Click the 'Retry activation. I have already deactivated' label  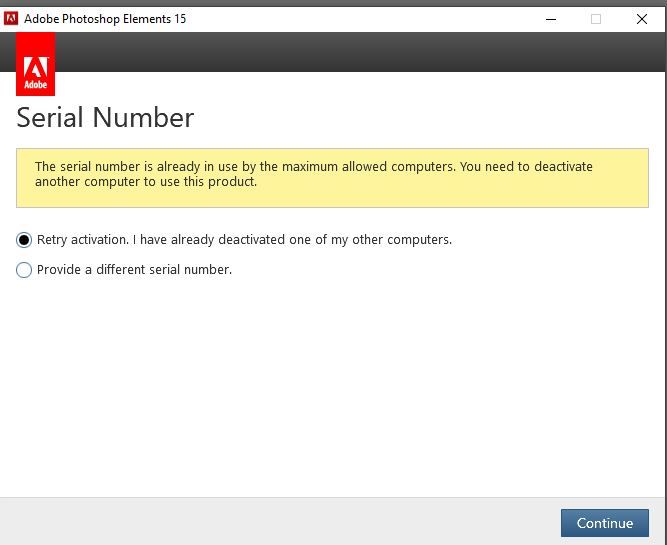pyautogui.click(x=244, y=240)
